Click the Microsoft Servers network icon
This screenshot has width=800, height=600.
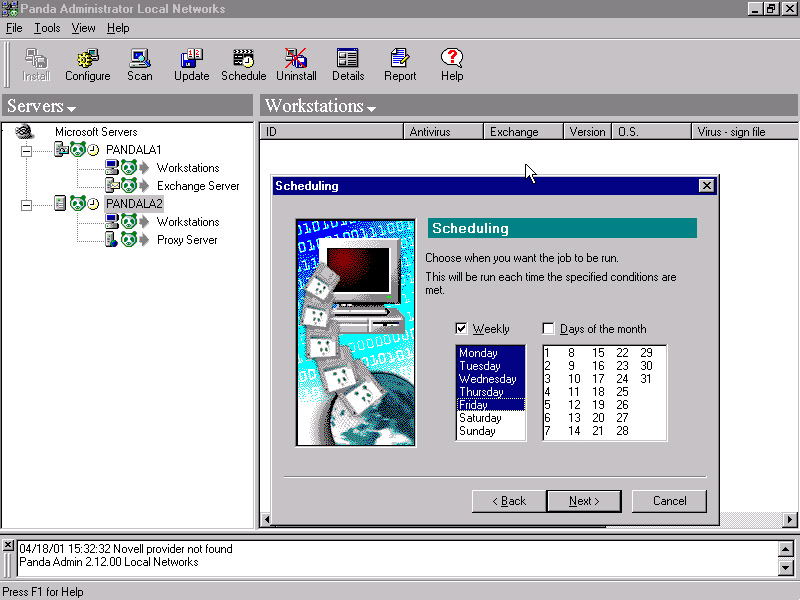pos(24,132)
